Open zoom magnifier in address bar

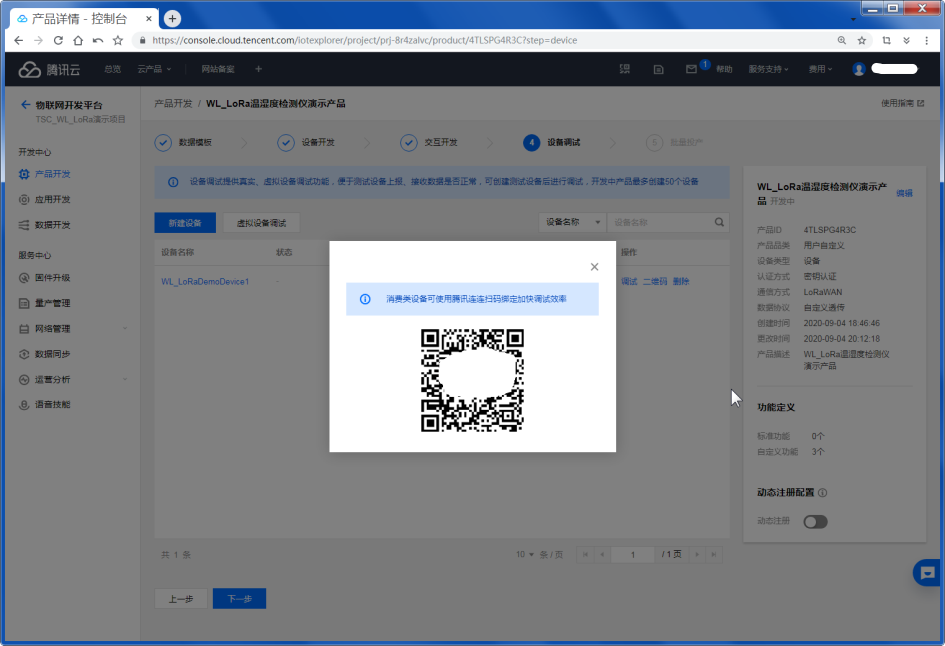(x=842, y=40)
